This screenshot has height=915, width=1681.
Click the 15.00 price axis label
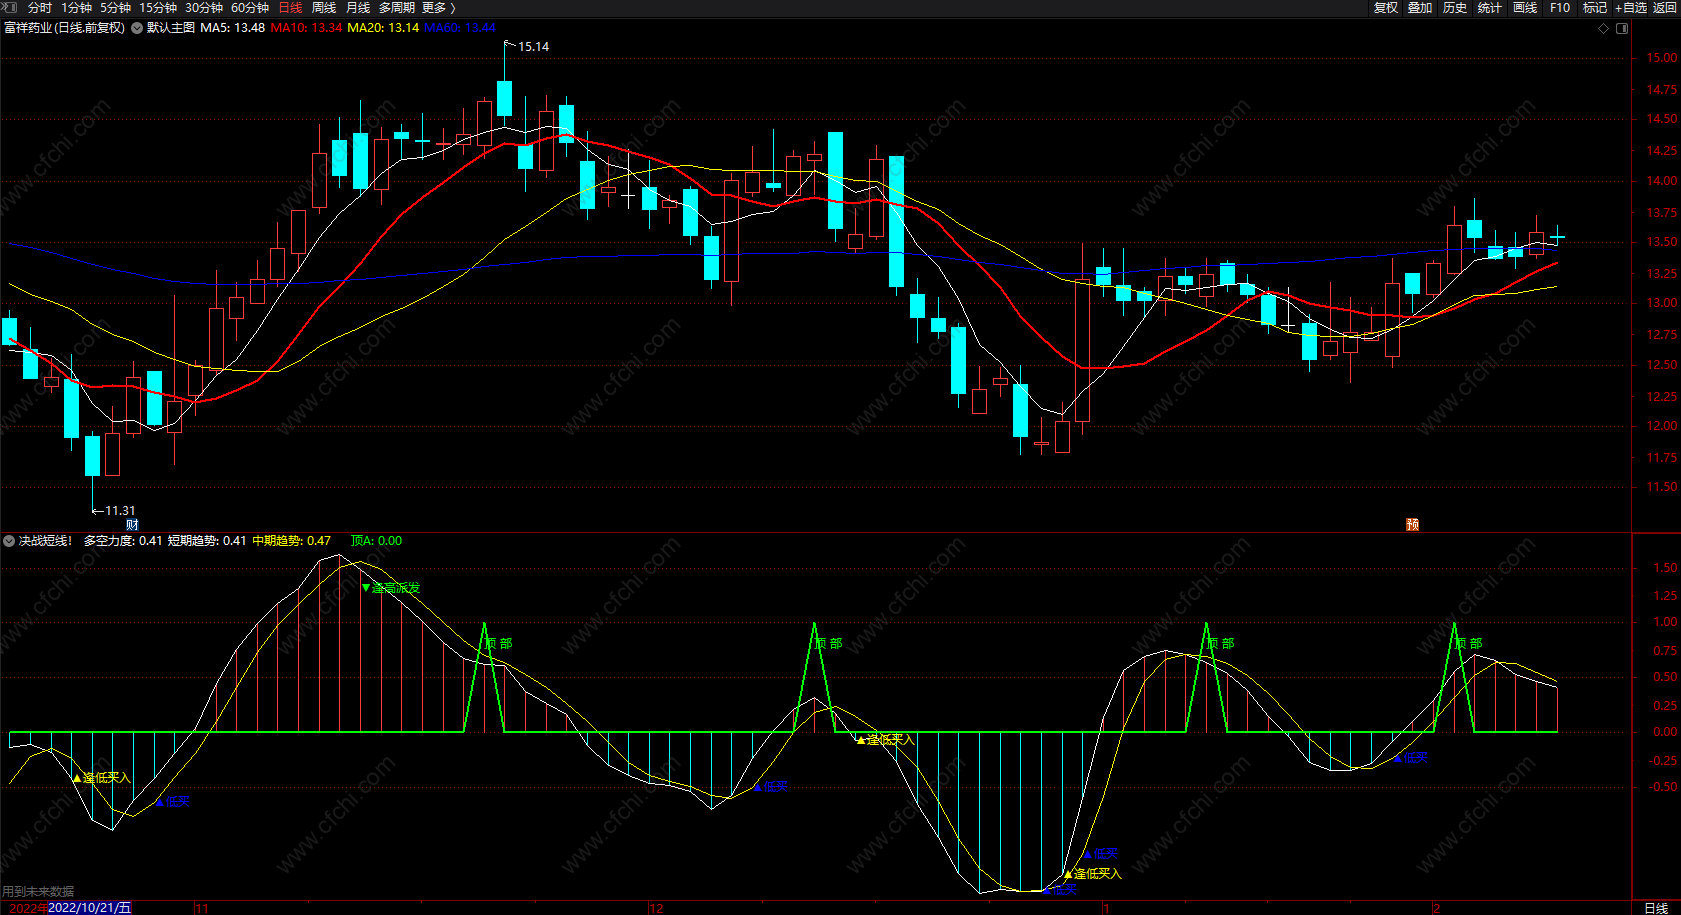pyautogui.click(x=1662, y=58)
